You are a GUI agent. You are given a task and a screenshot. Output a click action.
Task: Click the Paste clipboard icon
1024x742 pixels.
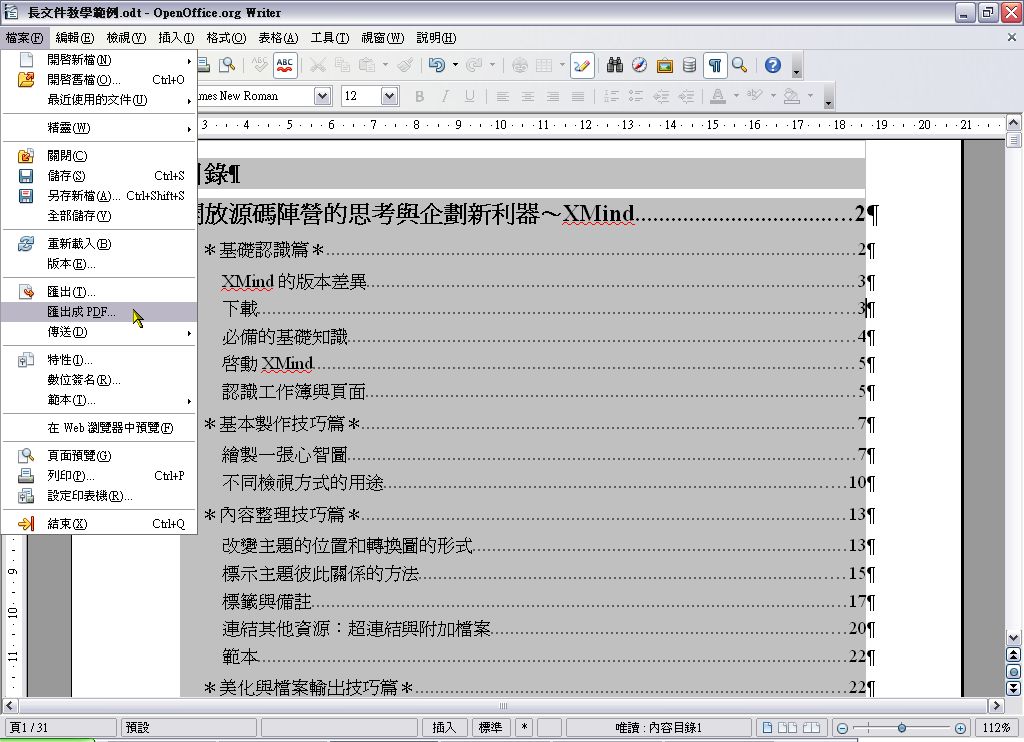coord(367,65)
